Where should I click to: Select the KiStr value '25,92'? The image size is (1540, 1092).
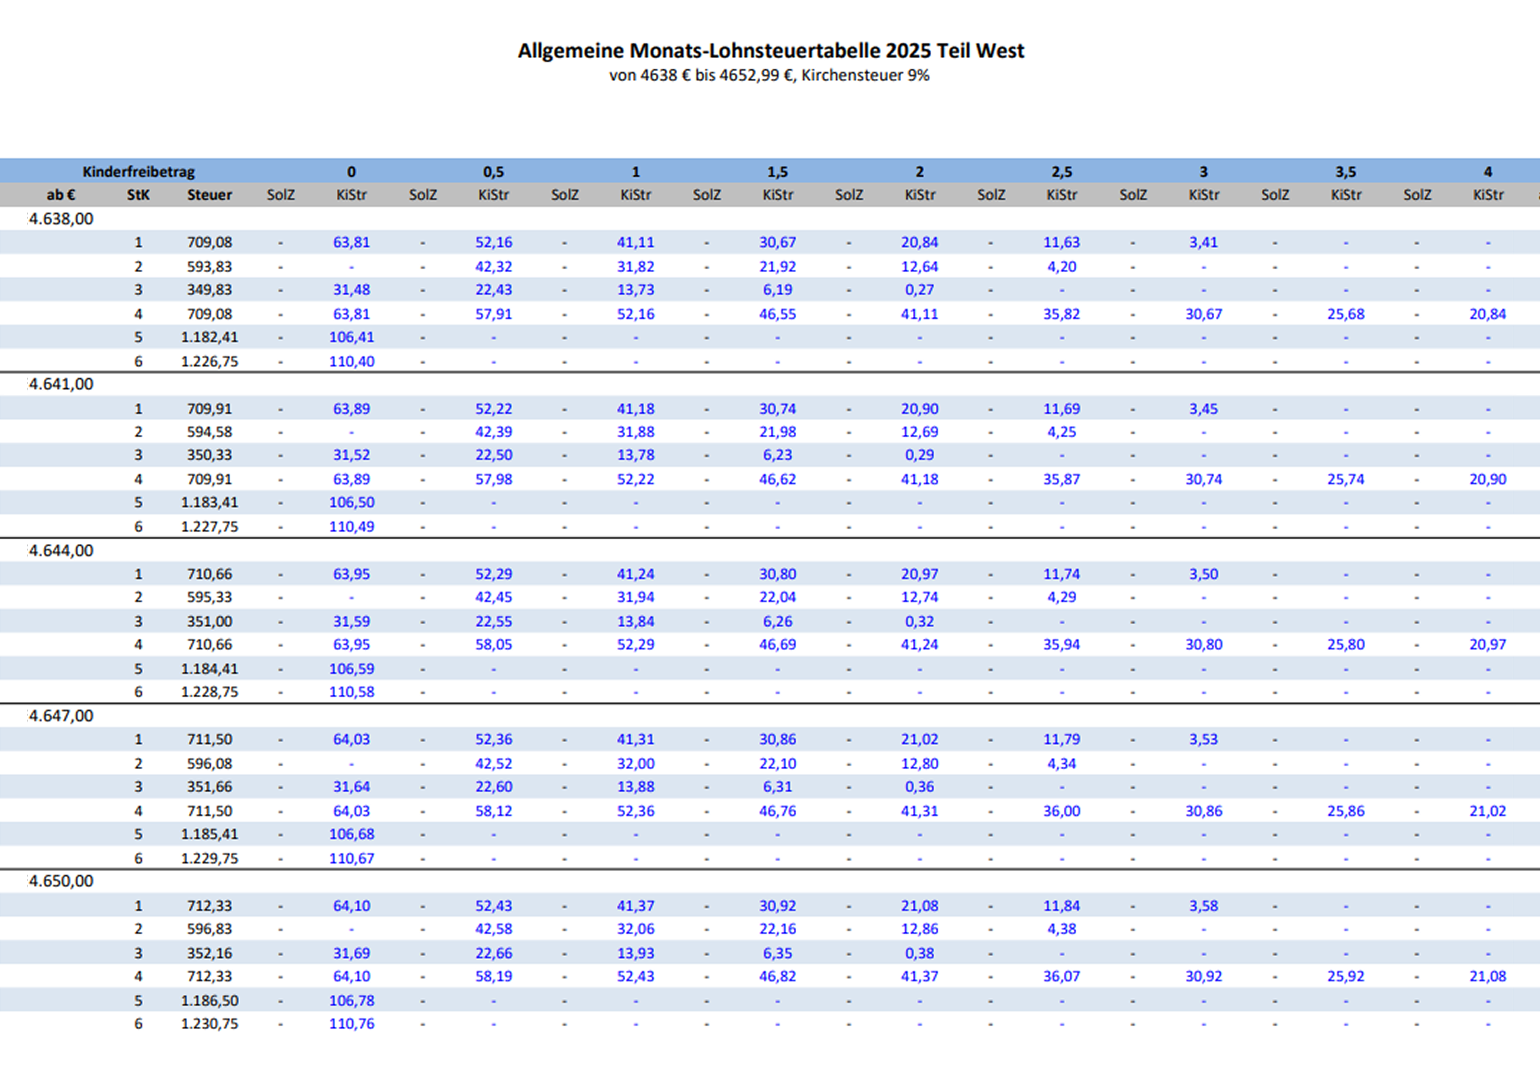point(1345,976)
